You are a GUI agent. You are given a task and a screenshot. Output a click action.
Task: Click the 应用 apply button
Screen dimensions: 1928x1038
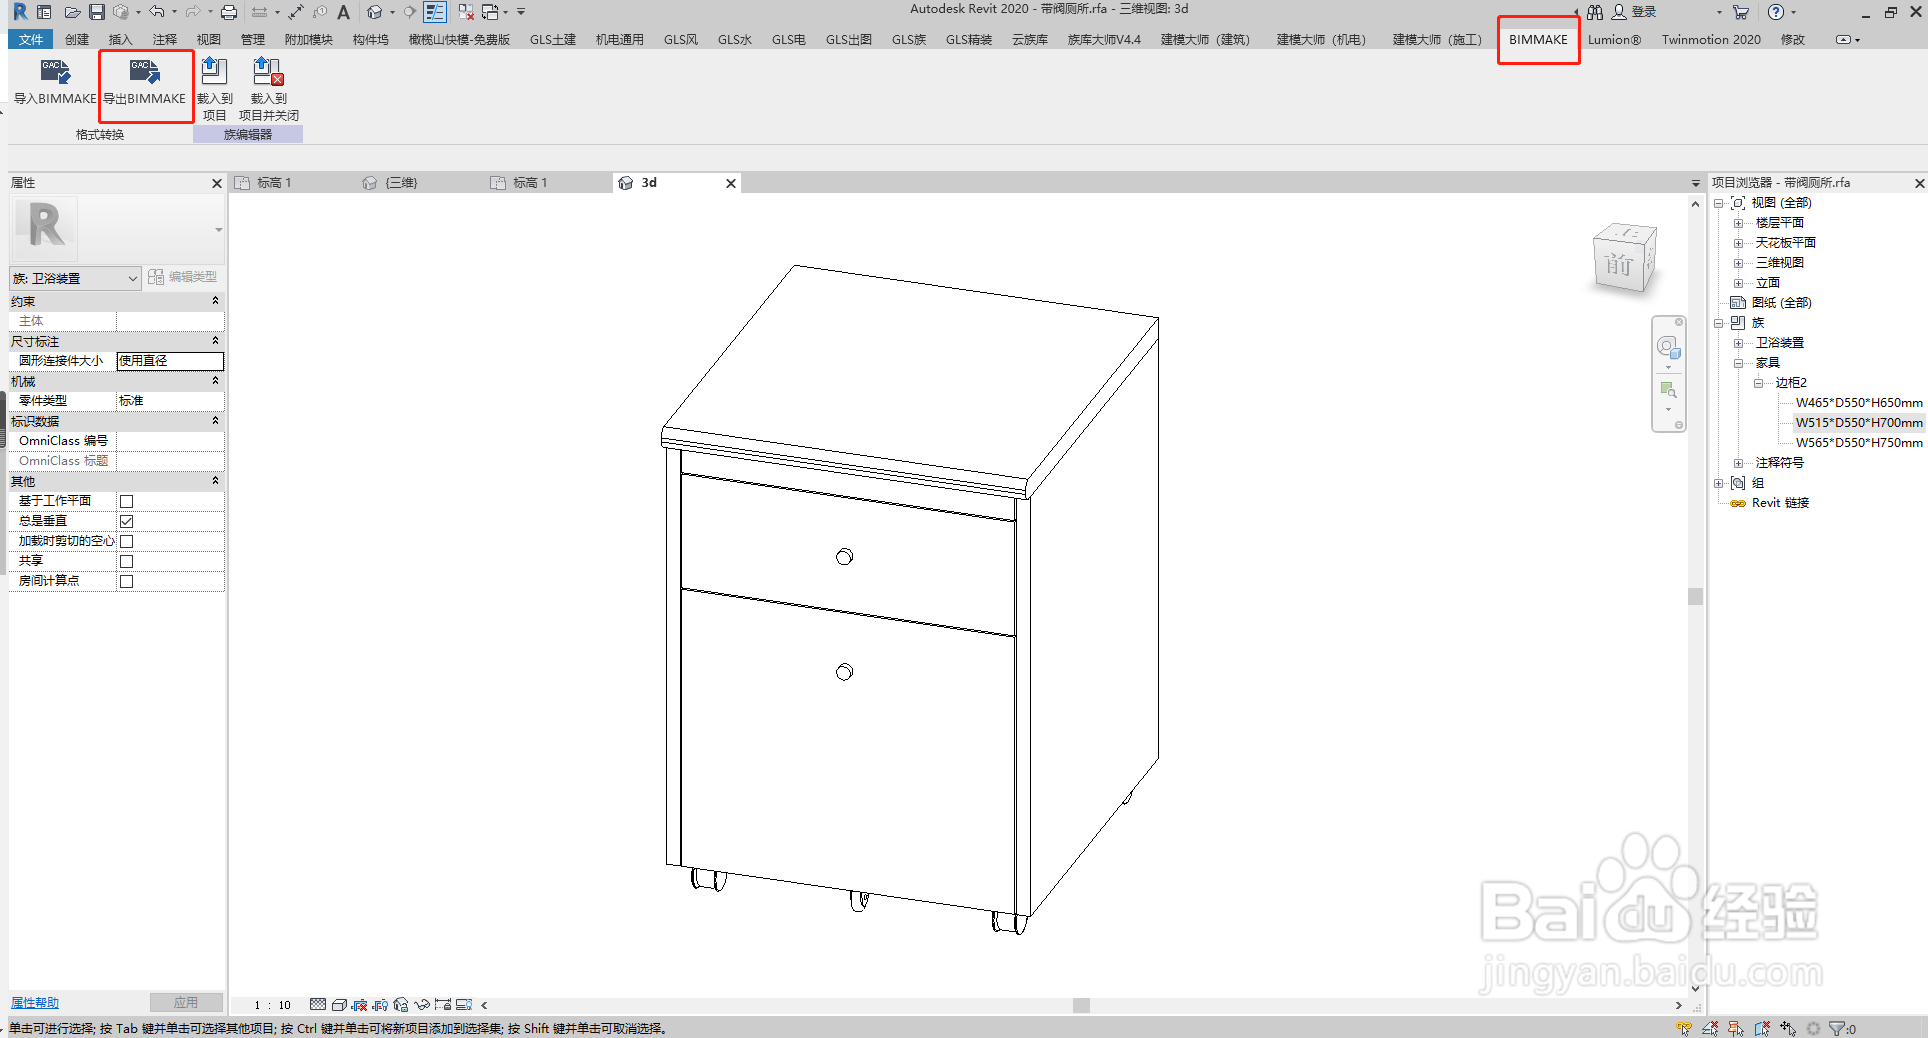click(x=186, y=1003)
